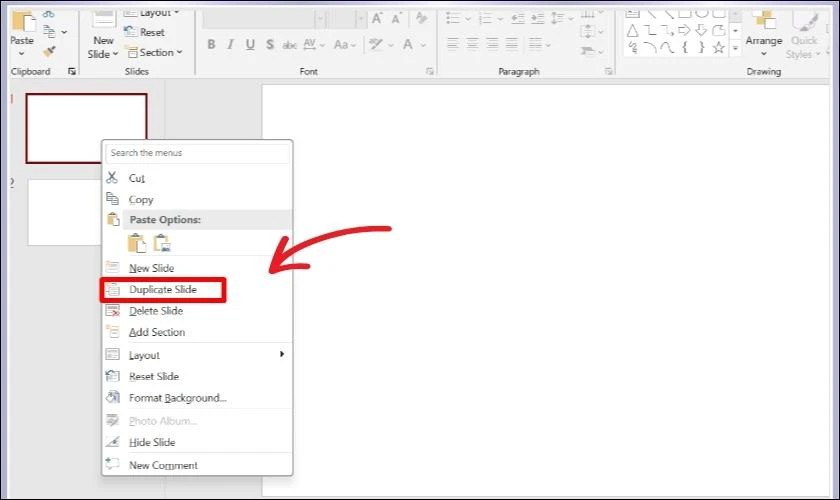The image size is (840, 500).
Task: Select the arc shape
Action: point(650,48)
